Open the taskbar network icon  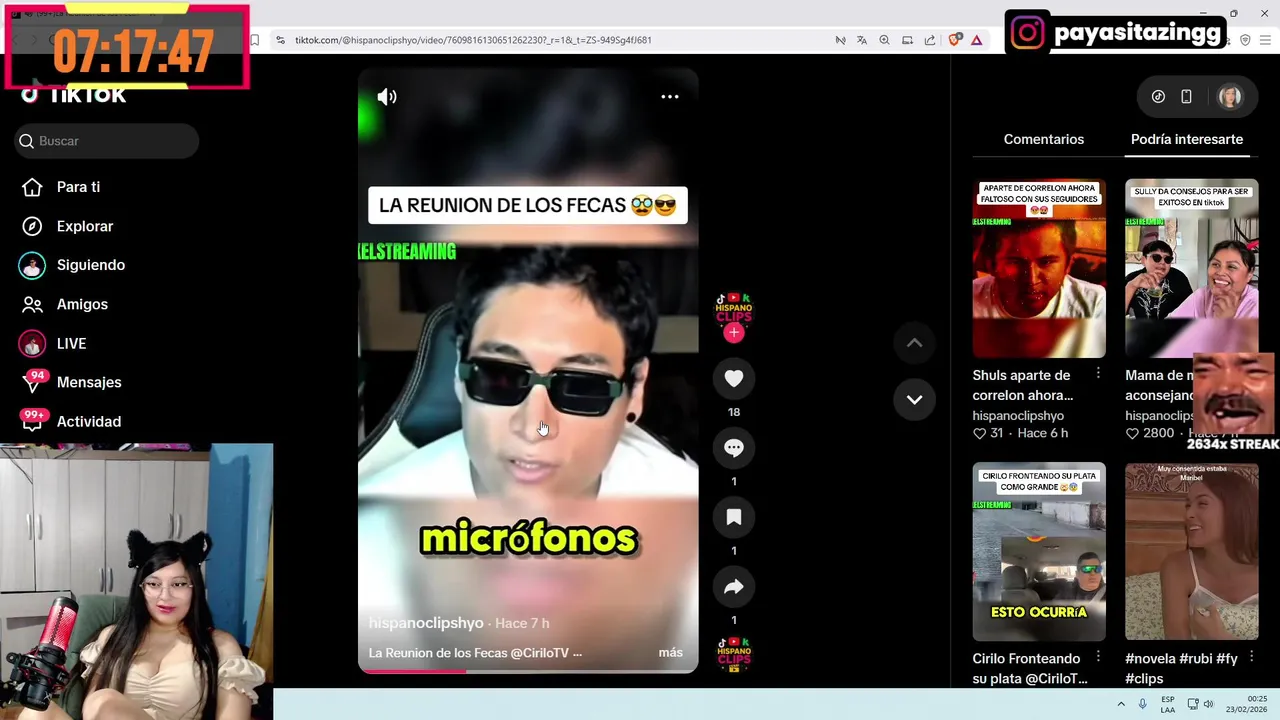(1194, 704)
